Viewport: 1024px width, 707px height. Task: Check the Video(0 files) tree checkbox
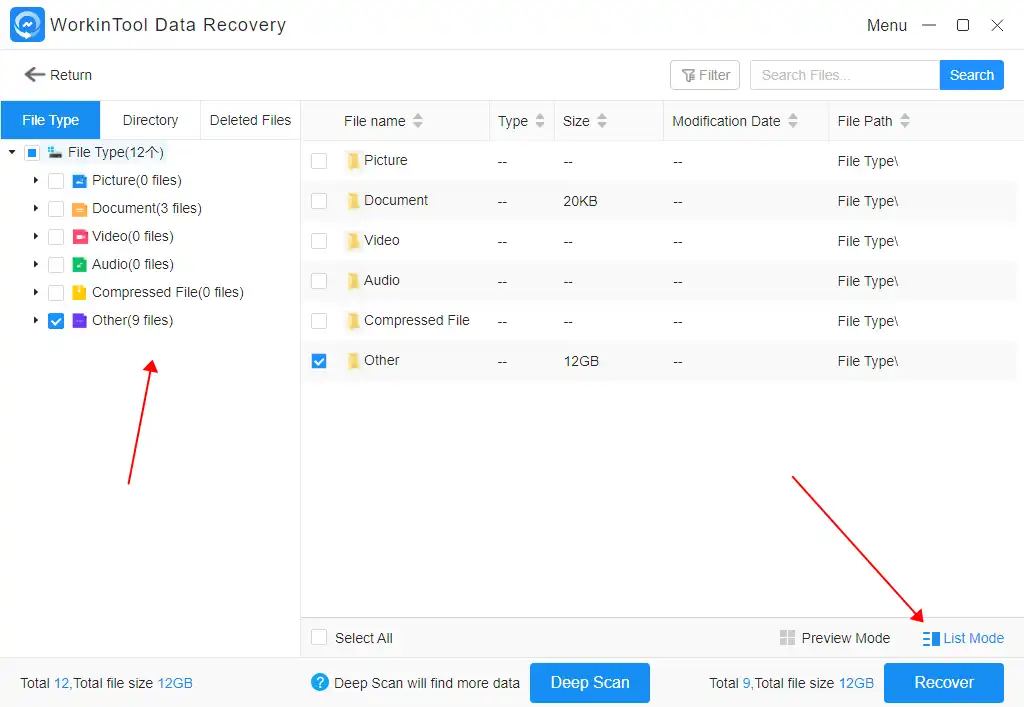[56, 236]
